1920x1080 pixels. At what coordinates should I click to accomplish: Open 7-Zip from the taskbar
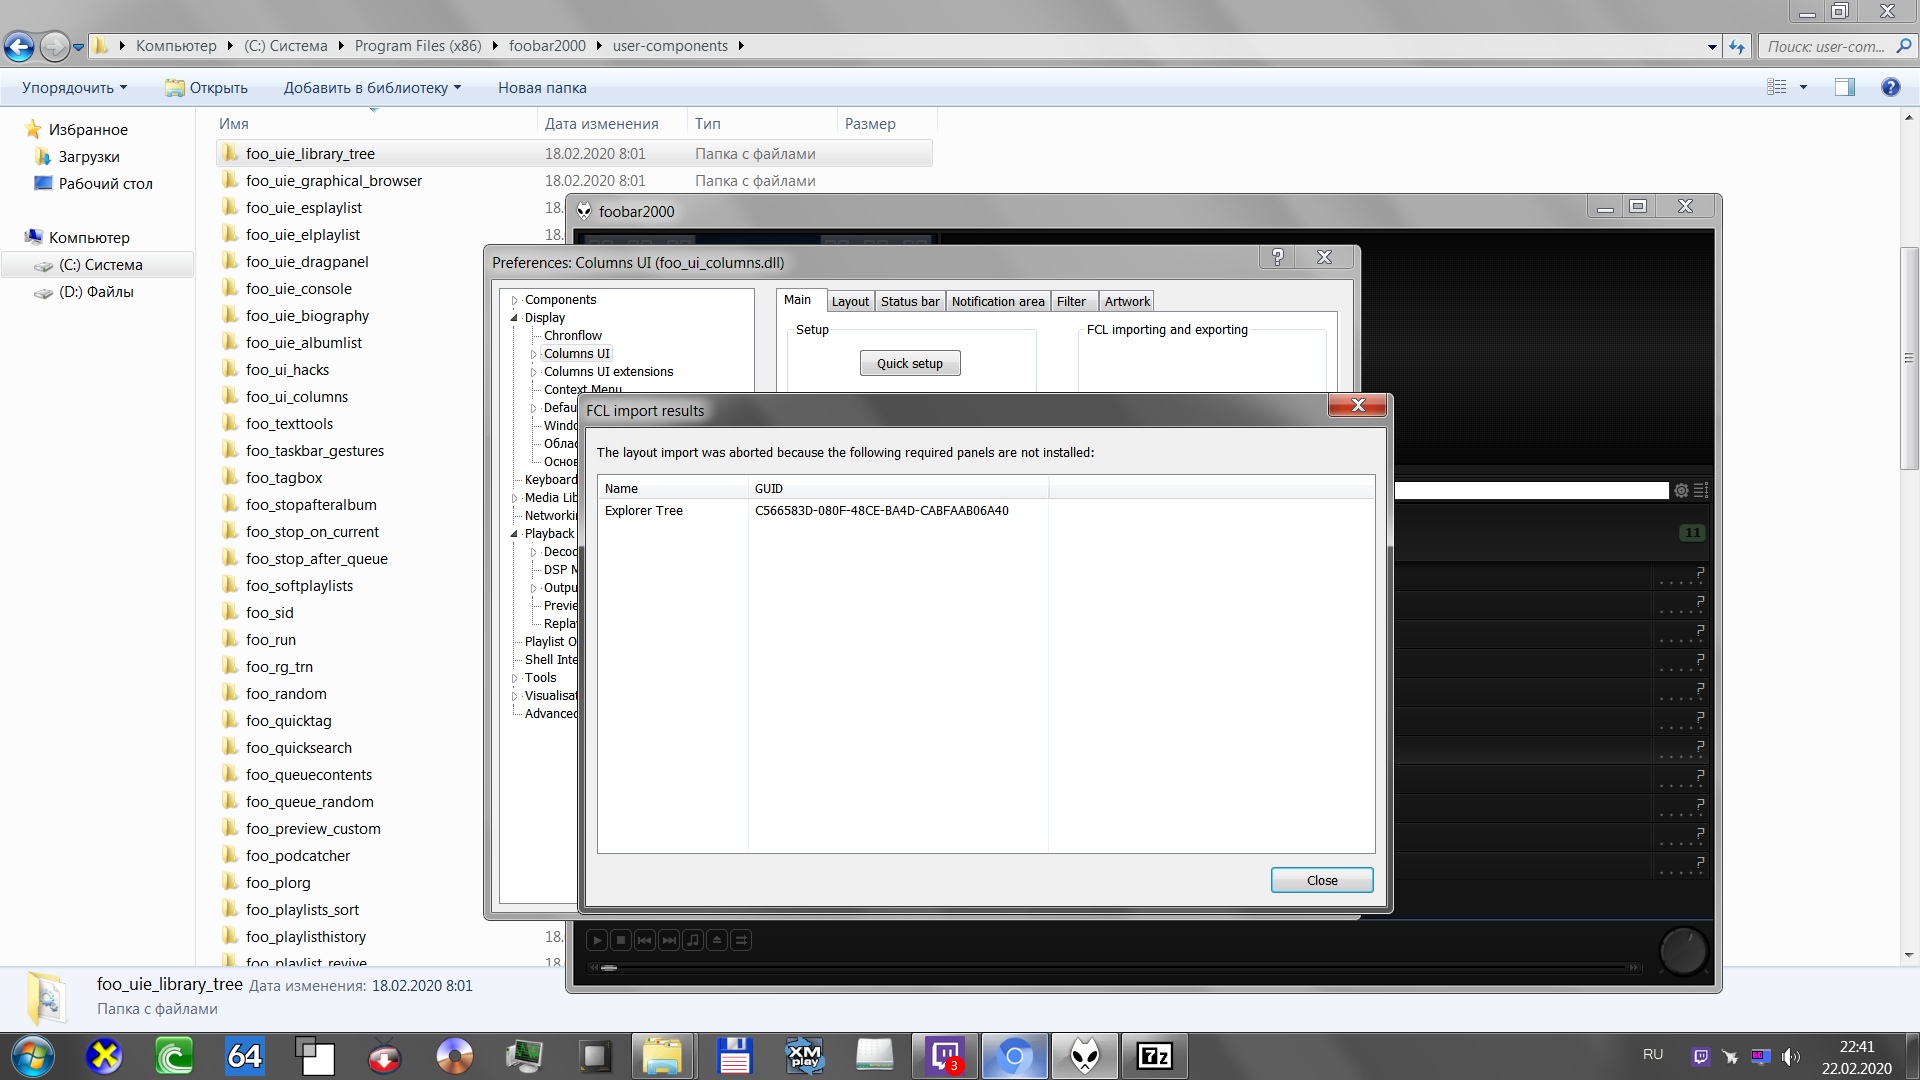pyautogui.click(x=1155, y=1056)
